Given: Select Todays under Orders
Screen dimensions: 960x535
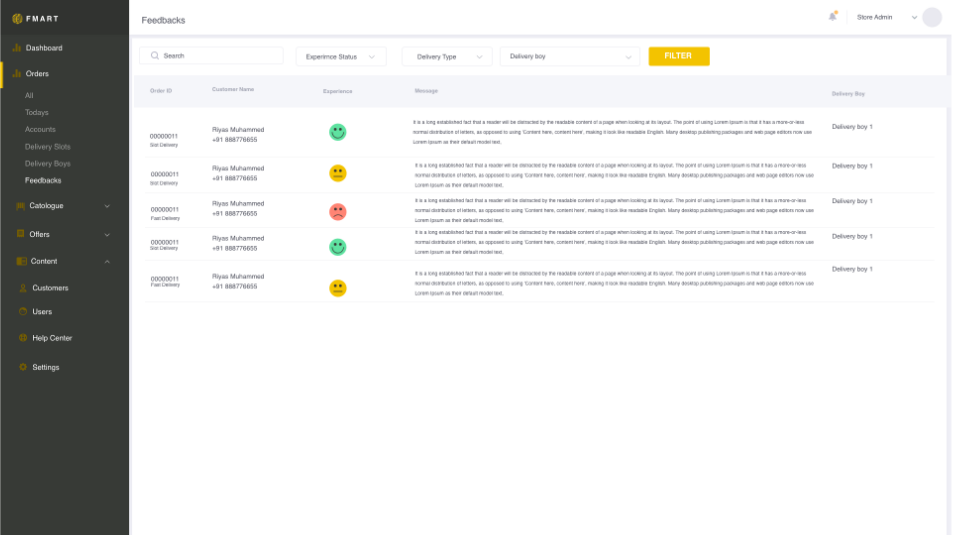Looking at the screenshot, I should point(37,113).
